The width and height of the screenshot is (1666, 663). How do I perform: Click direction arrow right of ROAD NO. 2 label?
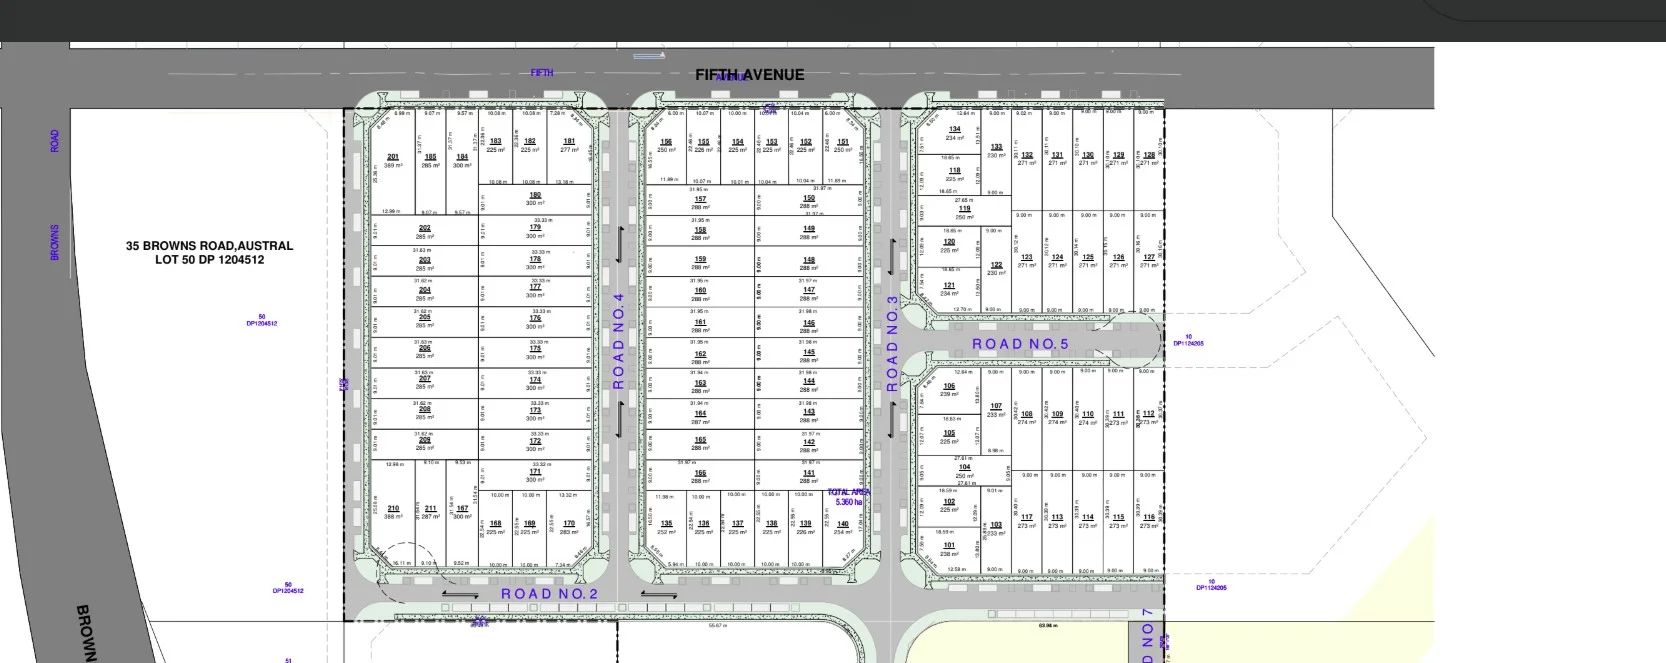(657, 595)
